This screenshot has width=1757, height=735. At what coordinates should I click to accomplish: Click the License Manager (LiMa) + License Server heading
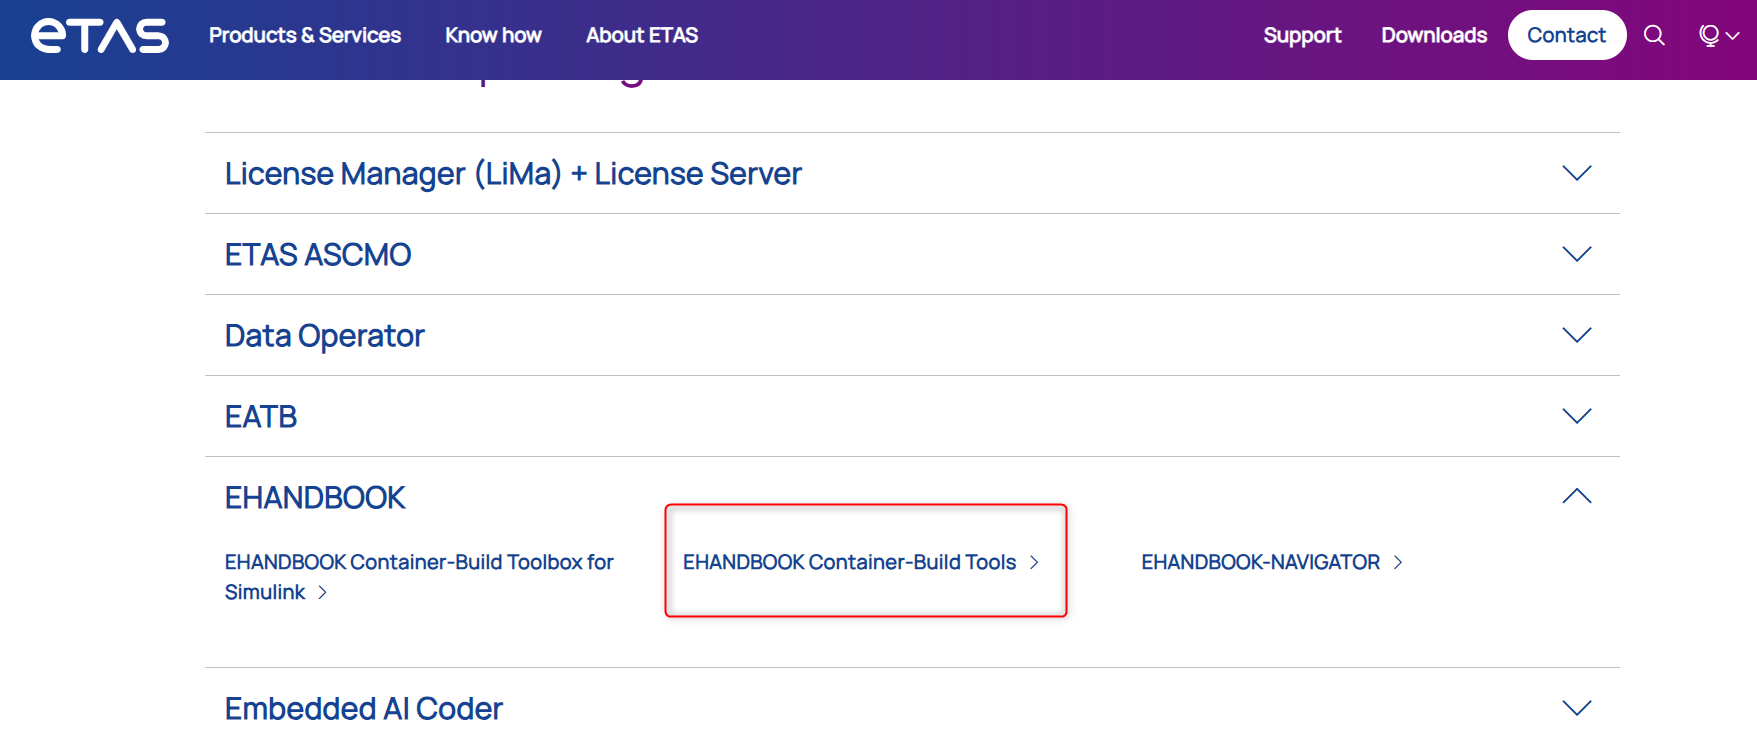pyautogui.click(x=513, y=174)
